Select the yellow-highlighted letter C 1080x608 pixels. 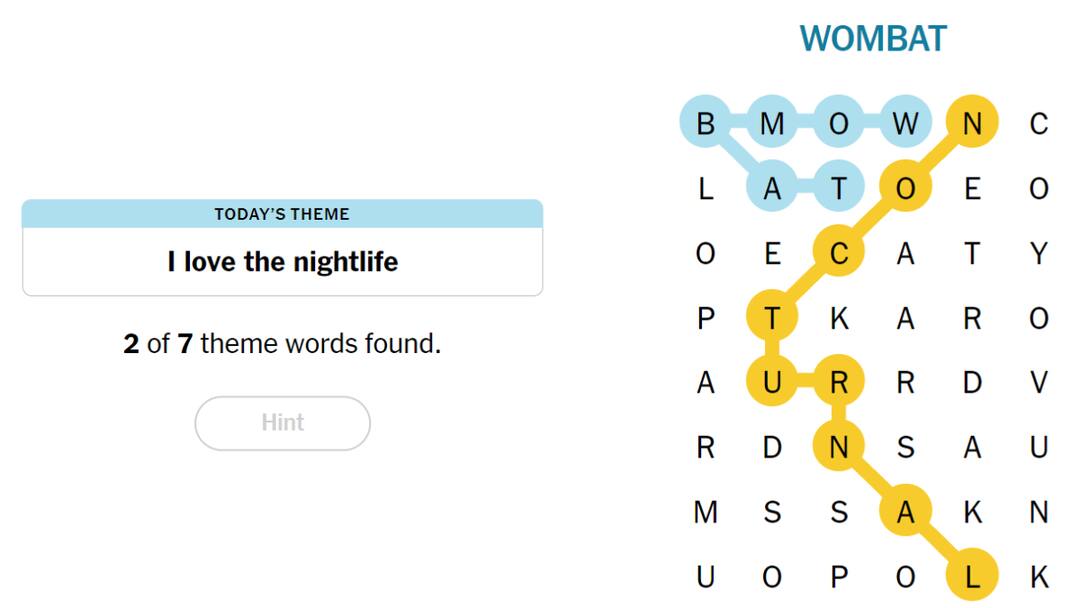pos(839,254)
